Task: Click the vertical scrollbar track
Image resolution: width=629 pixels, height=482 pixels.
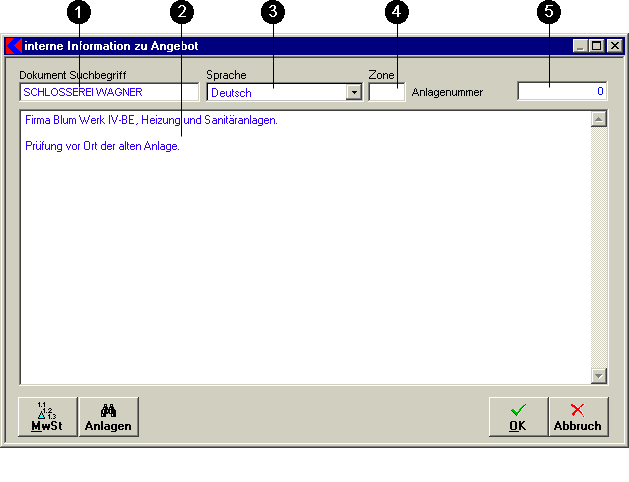Action: point(599,250)
